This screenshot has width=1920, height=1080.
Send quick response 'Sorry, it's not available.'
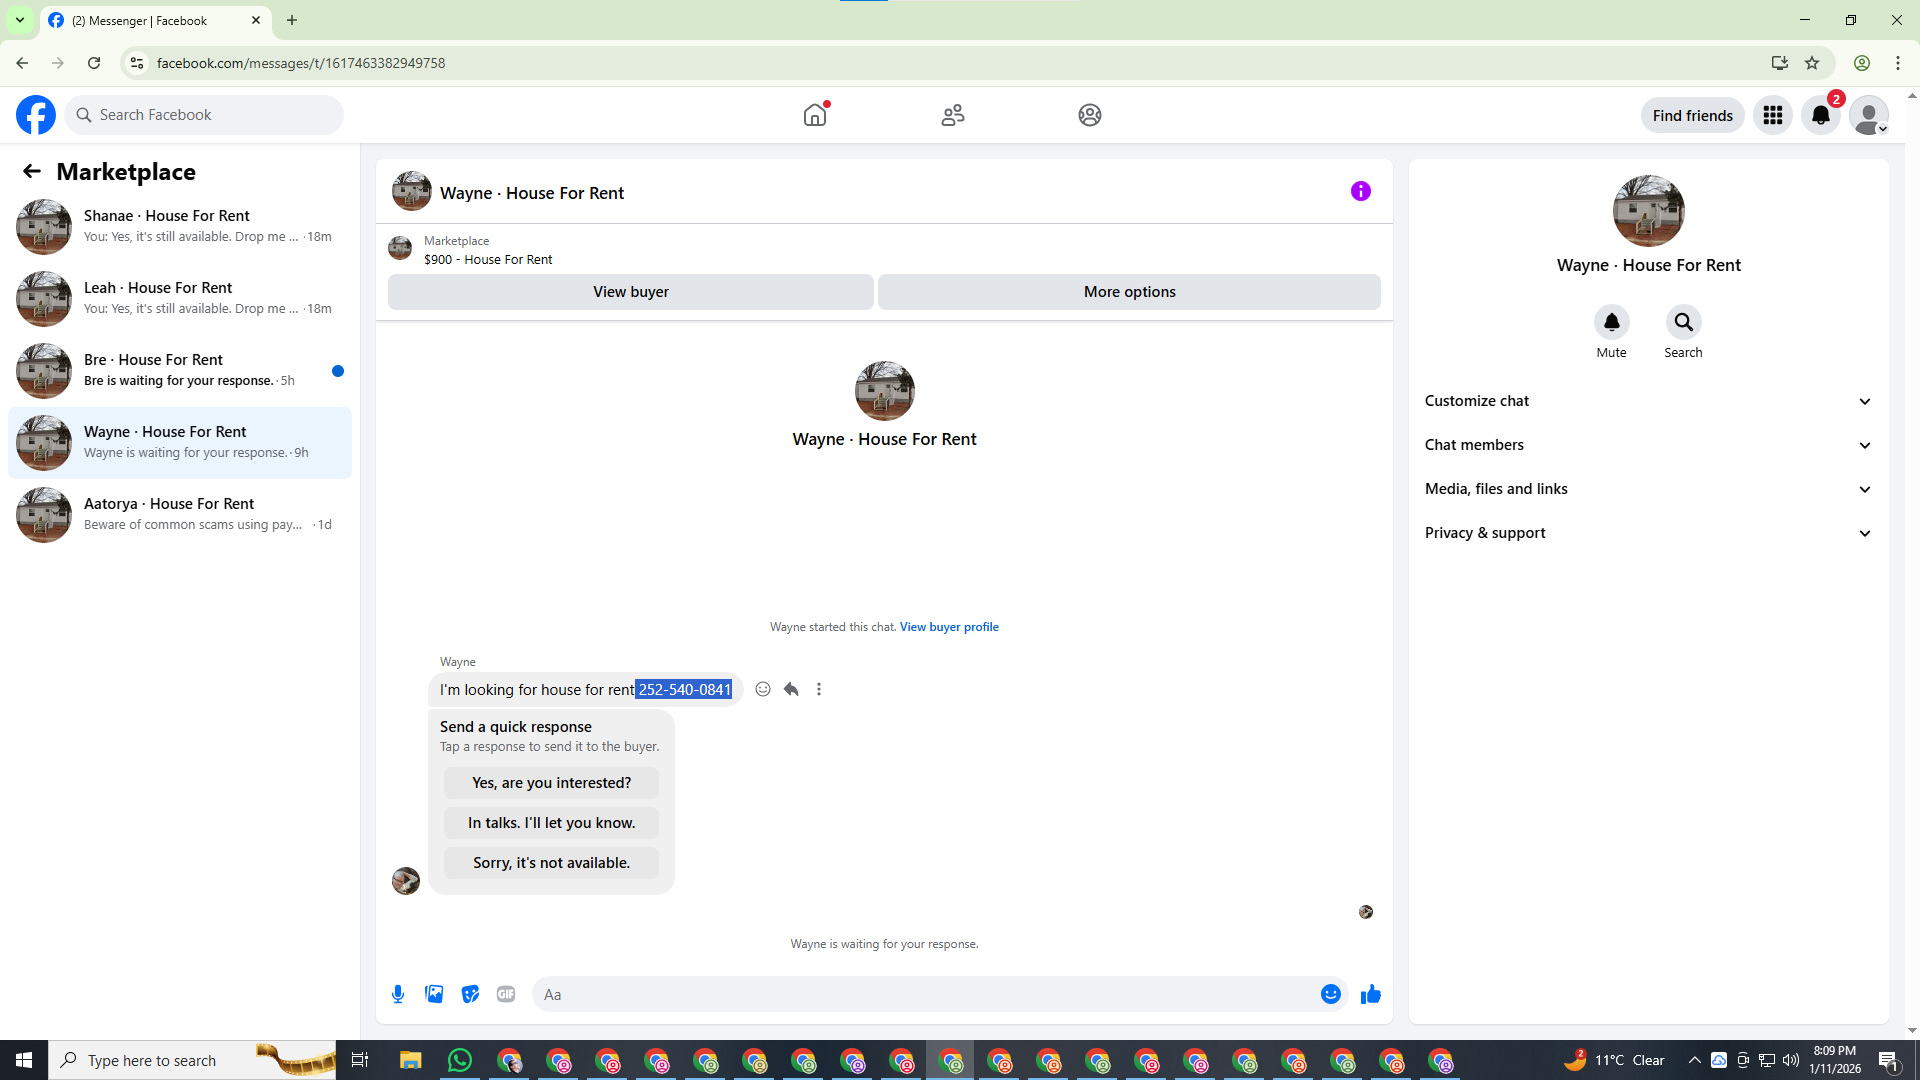point(551,863)
